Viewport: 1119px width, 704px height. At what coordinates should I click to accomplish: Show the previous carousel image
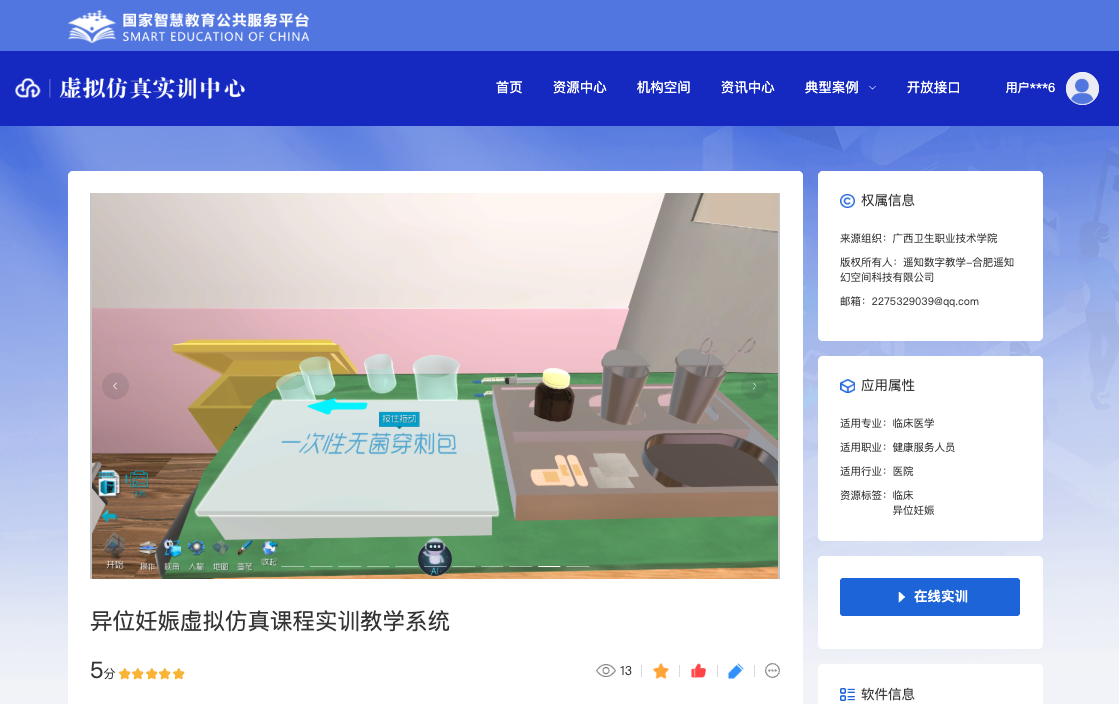tap(115, 386)
